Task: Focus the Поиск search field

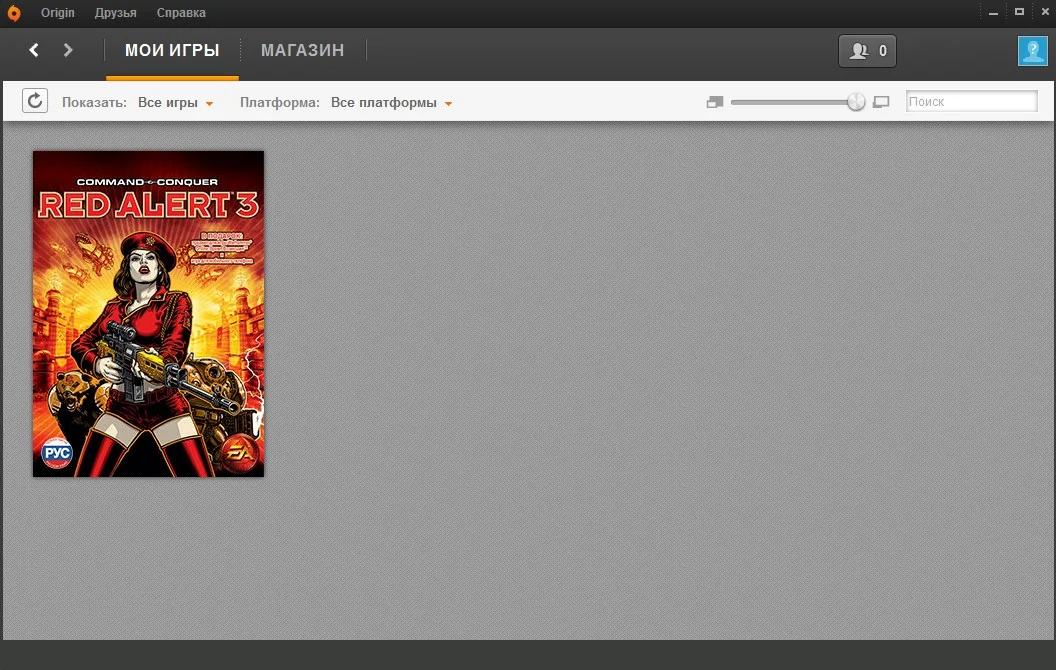Action: [971, 101]
